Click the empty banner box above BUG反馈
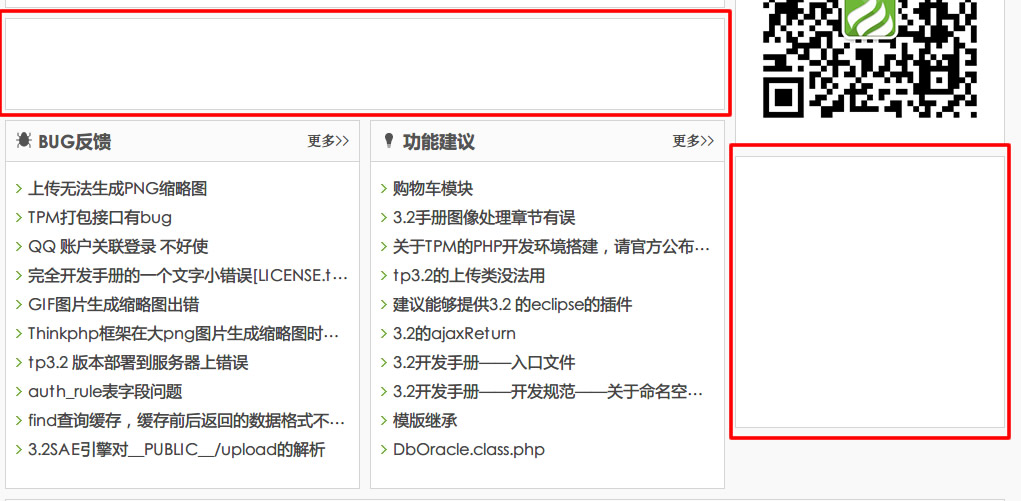The image size is (1021, 501). tap(365, 64)
